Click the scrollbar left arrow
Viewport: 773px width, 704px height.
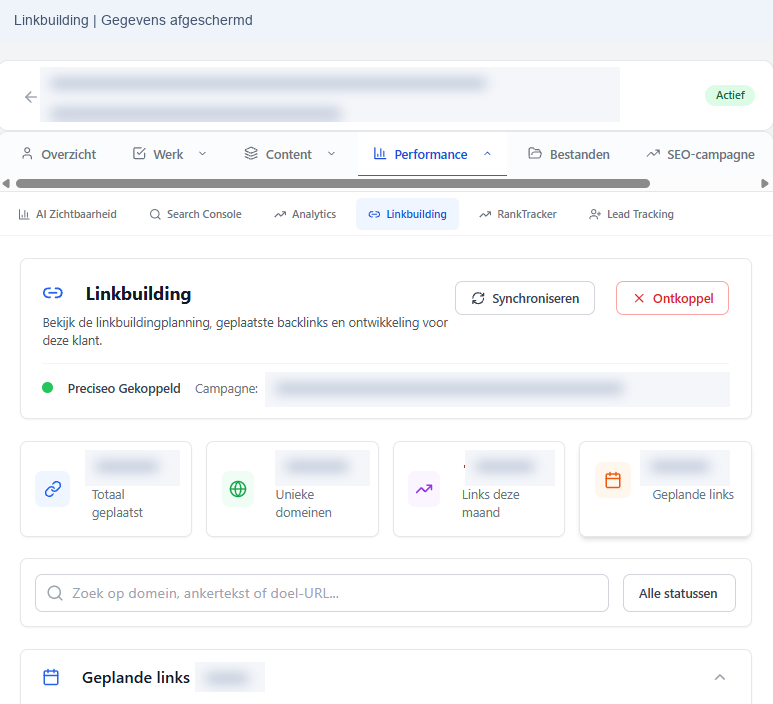click(6, 183)
